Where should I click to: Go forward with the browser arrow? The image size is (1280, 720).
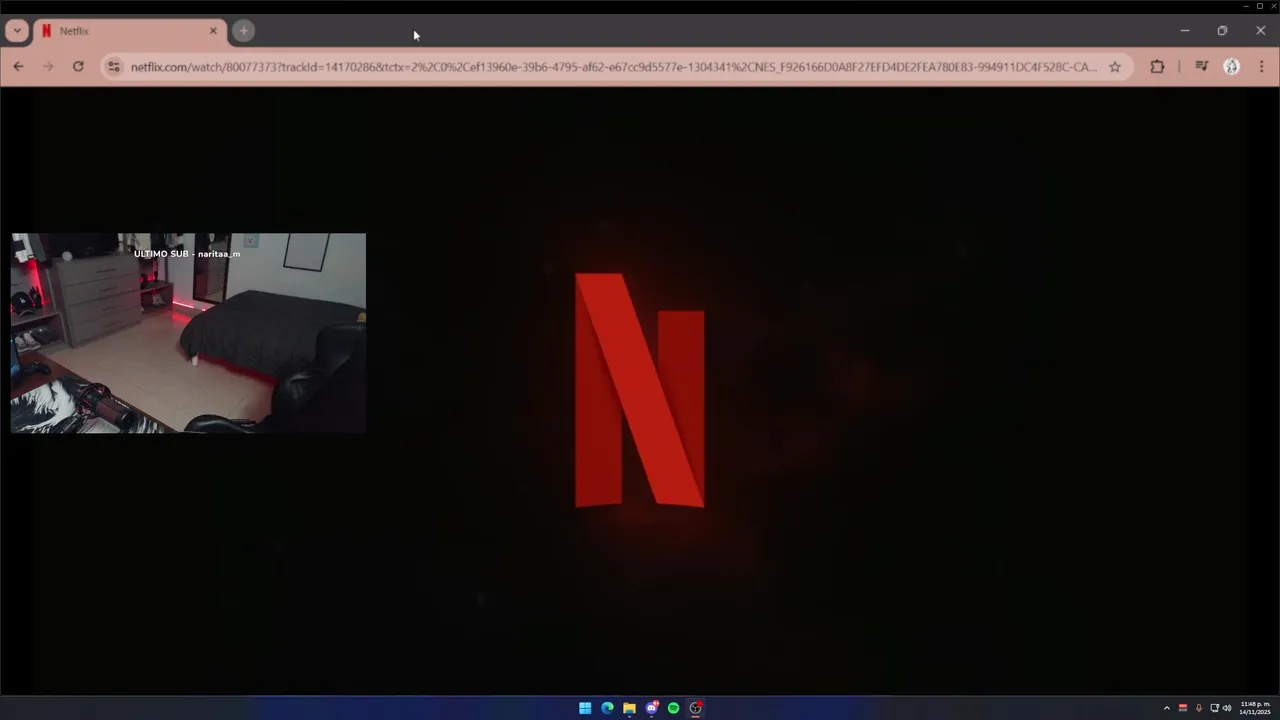point(47,67)
